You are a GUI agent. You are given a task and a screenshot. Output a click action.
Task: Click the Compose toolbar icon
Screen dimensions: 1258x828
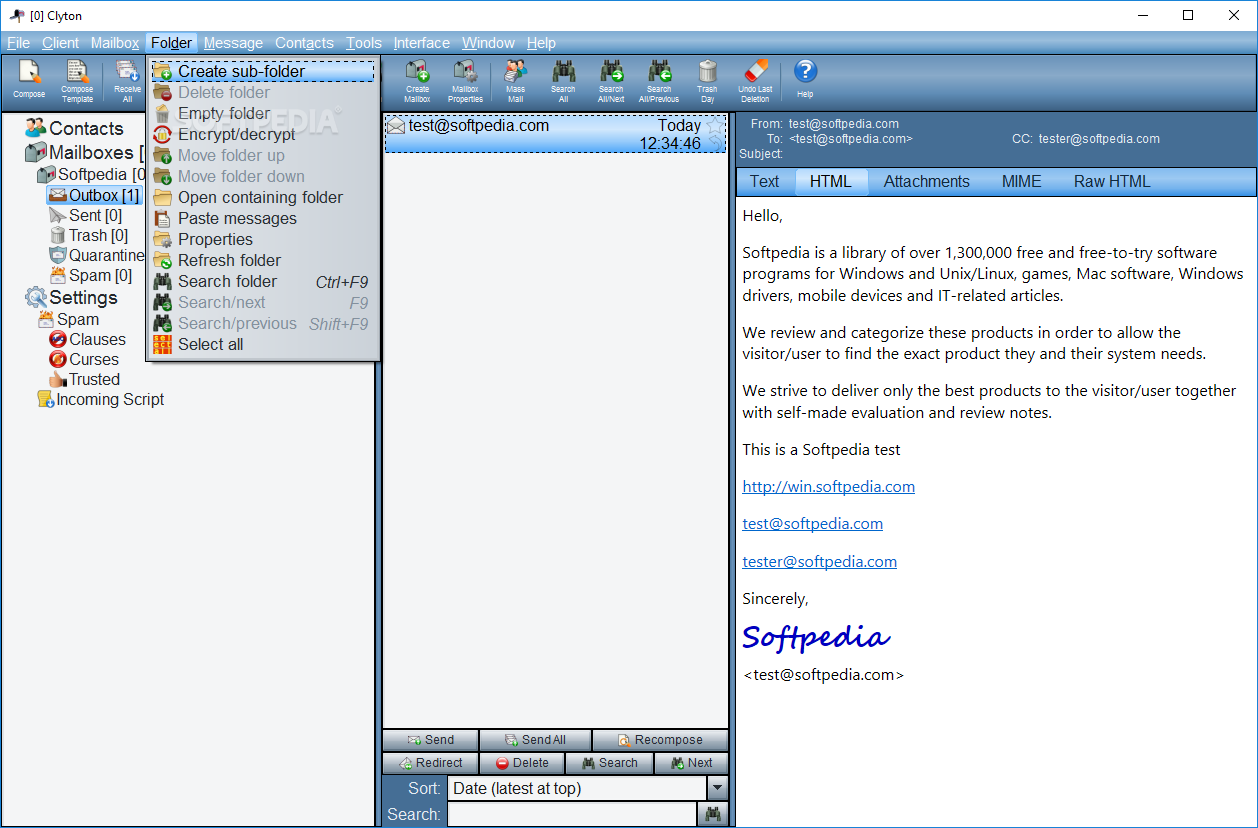point(29,80)
